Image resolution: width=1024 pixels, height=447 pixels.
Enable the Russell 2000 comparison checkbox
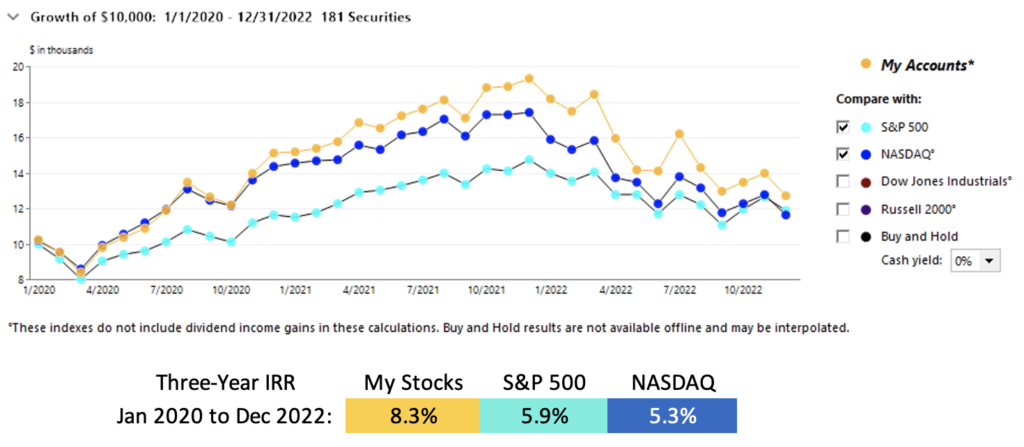point(844,209)
